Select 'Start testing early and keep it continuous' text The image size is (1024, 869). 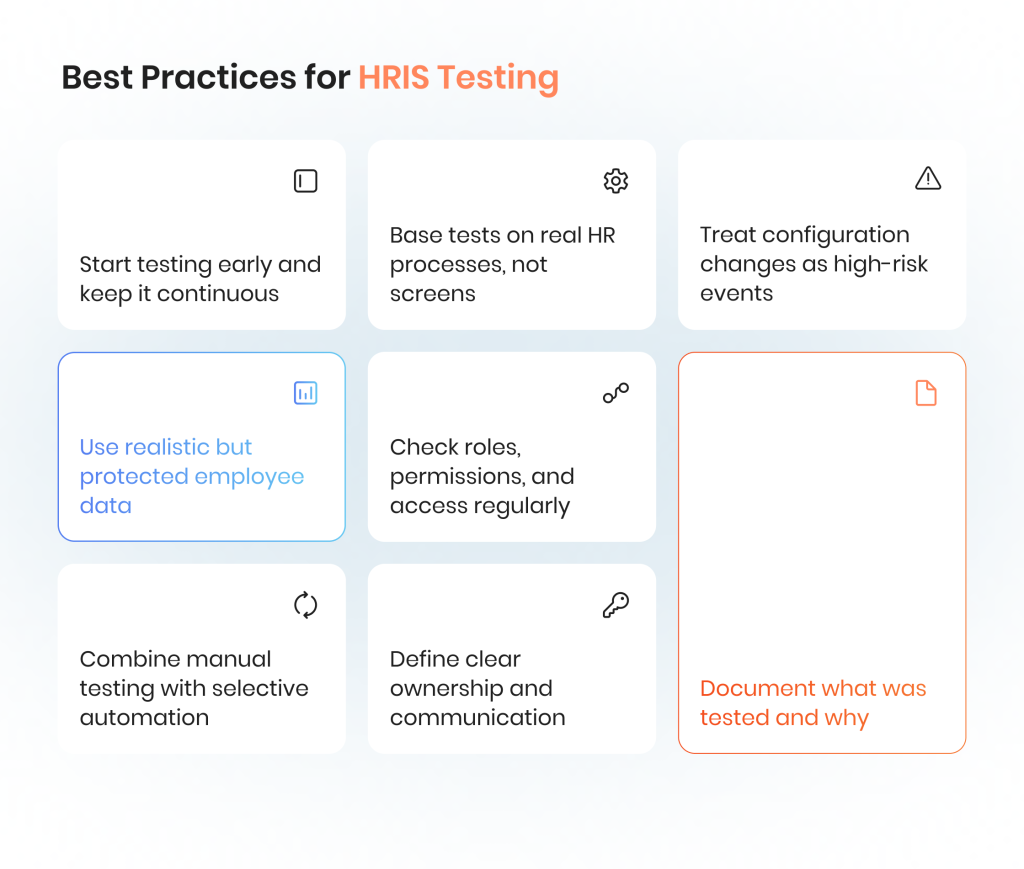[200, 279]
